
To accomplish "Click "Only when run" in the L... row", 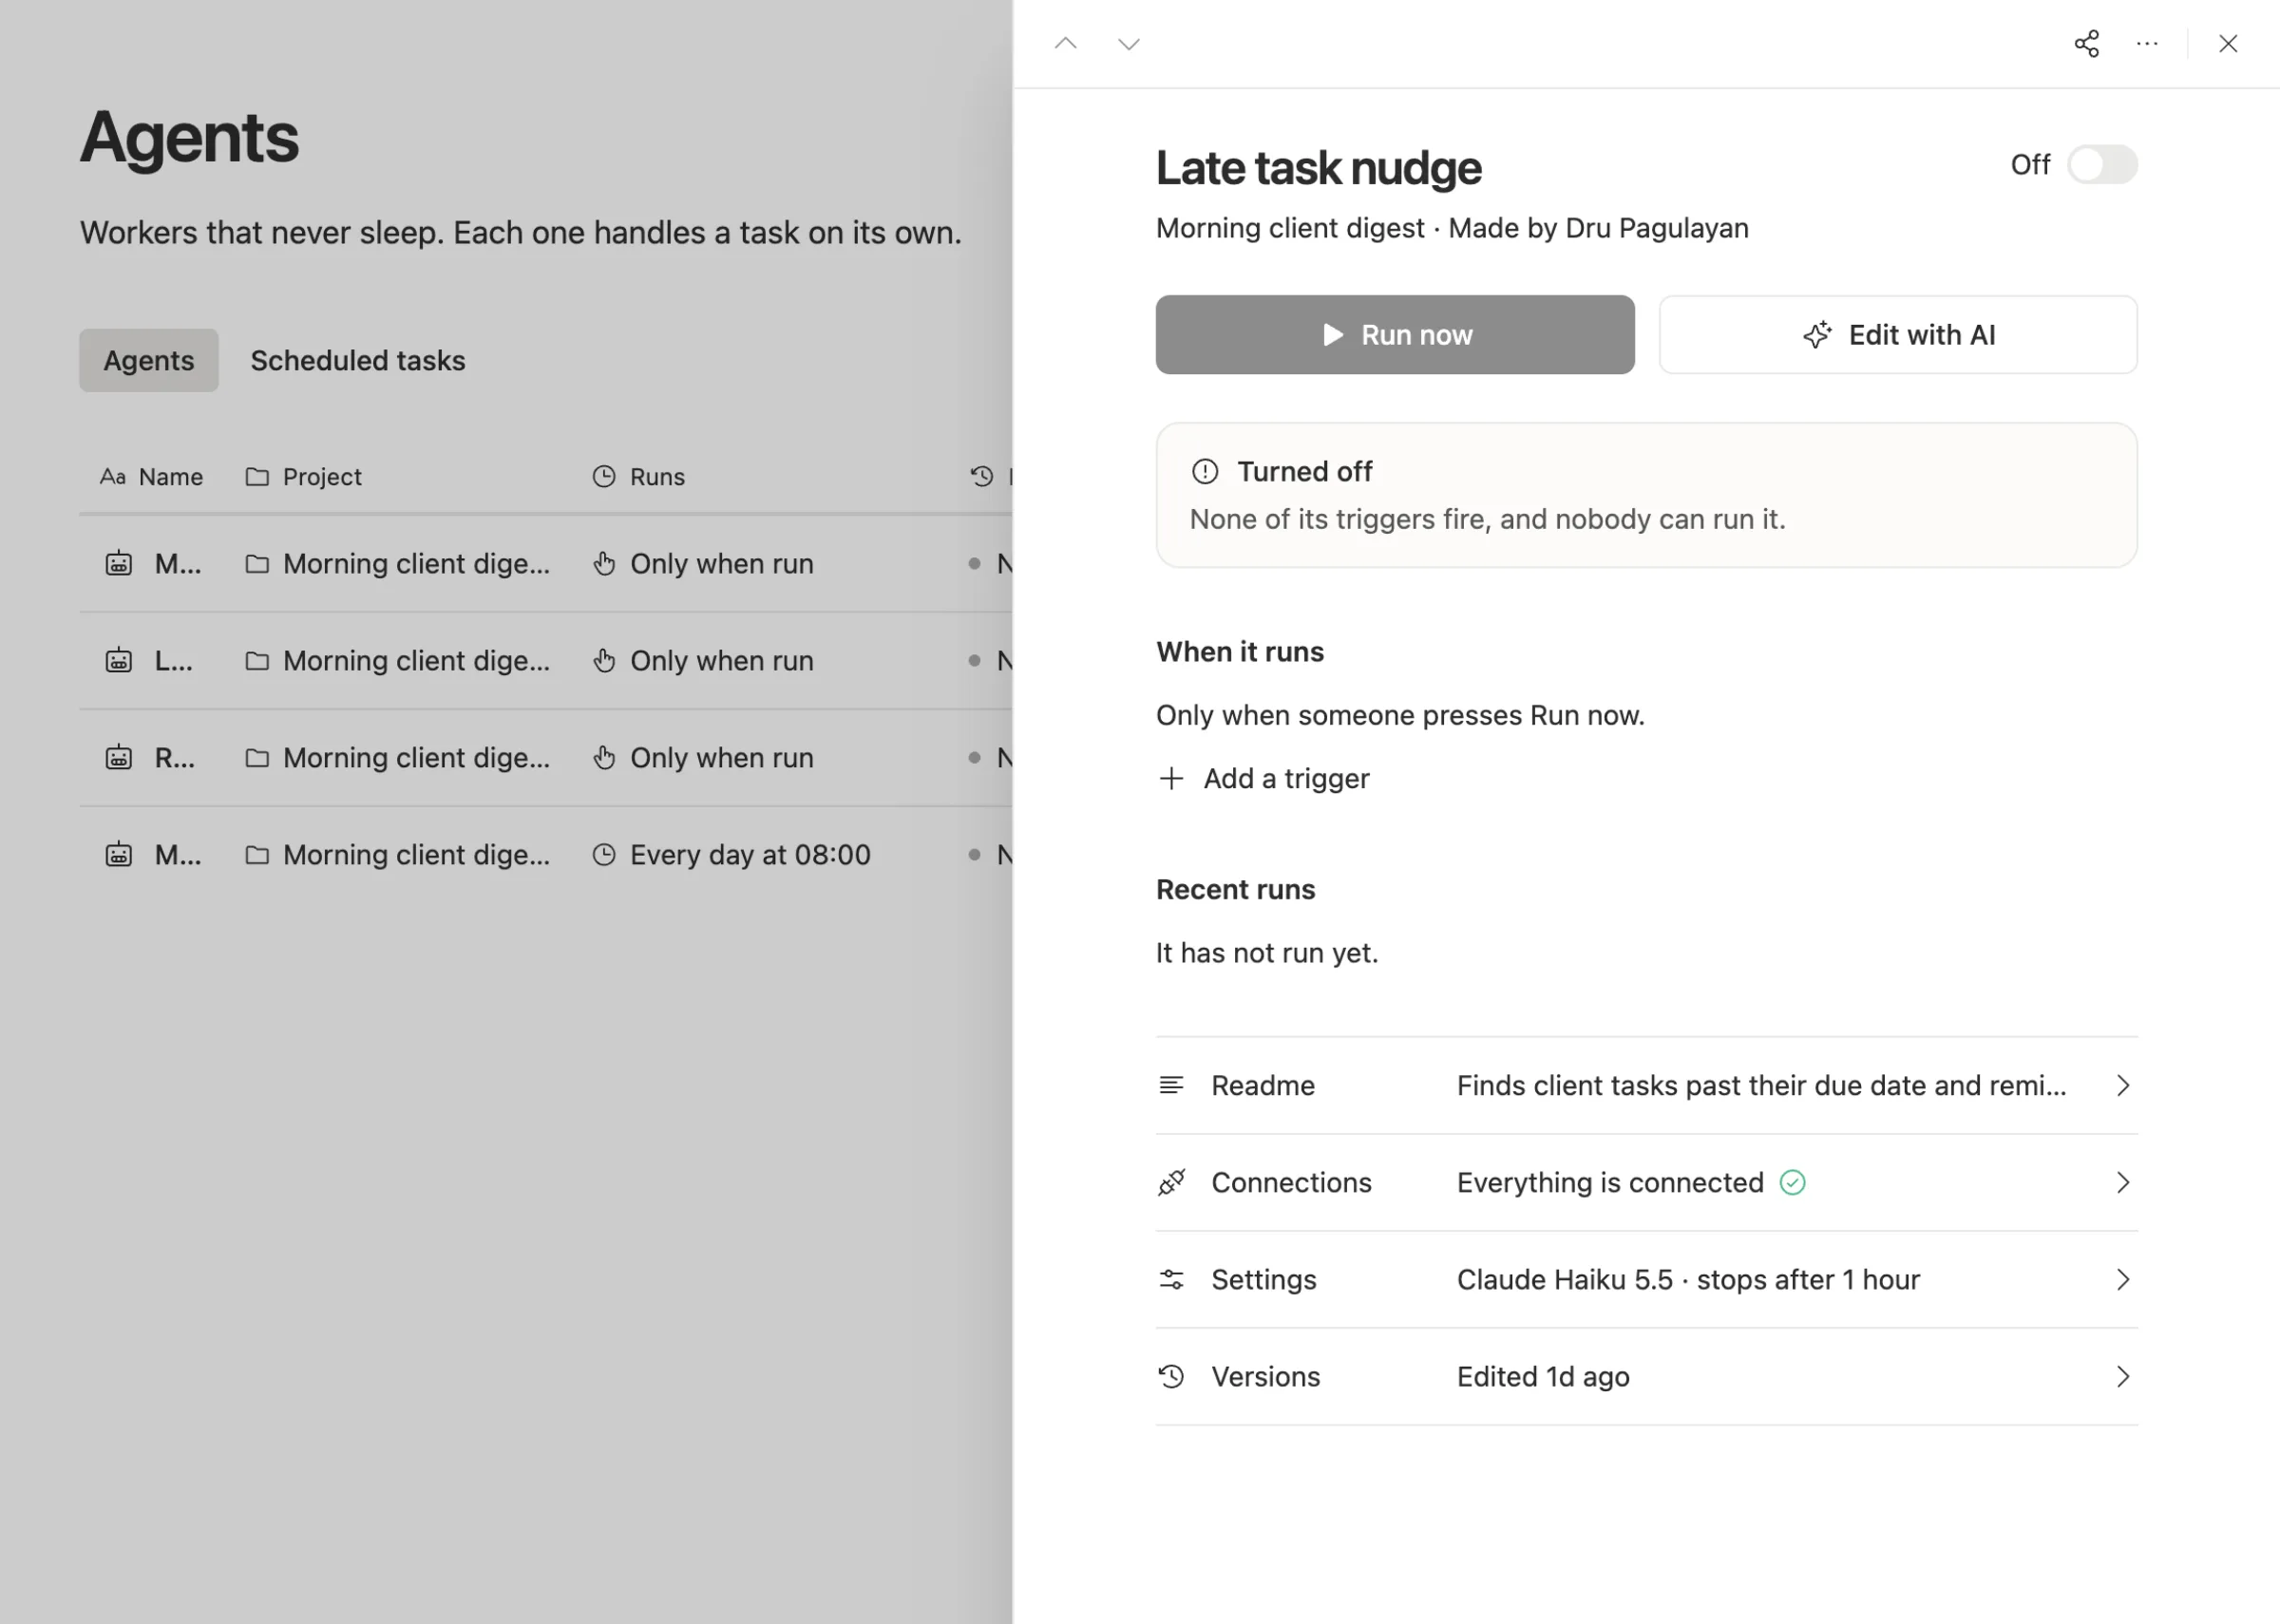I will point(721,660).
